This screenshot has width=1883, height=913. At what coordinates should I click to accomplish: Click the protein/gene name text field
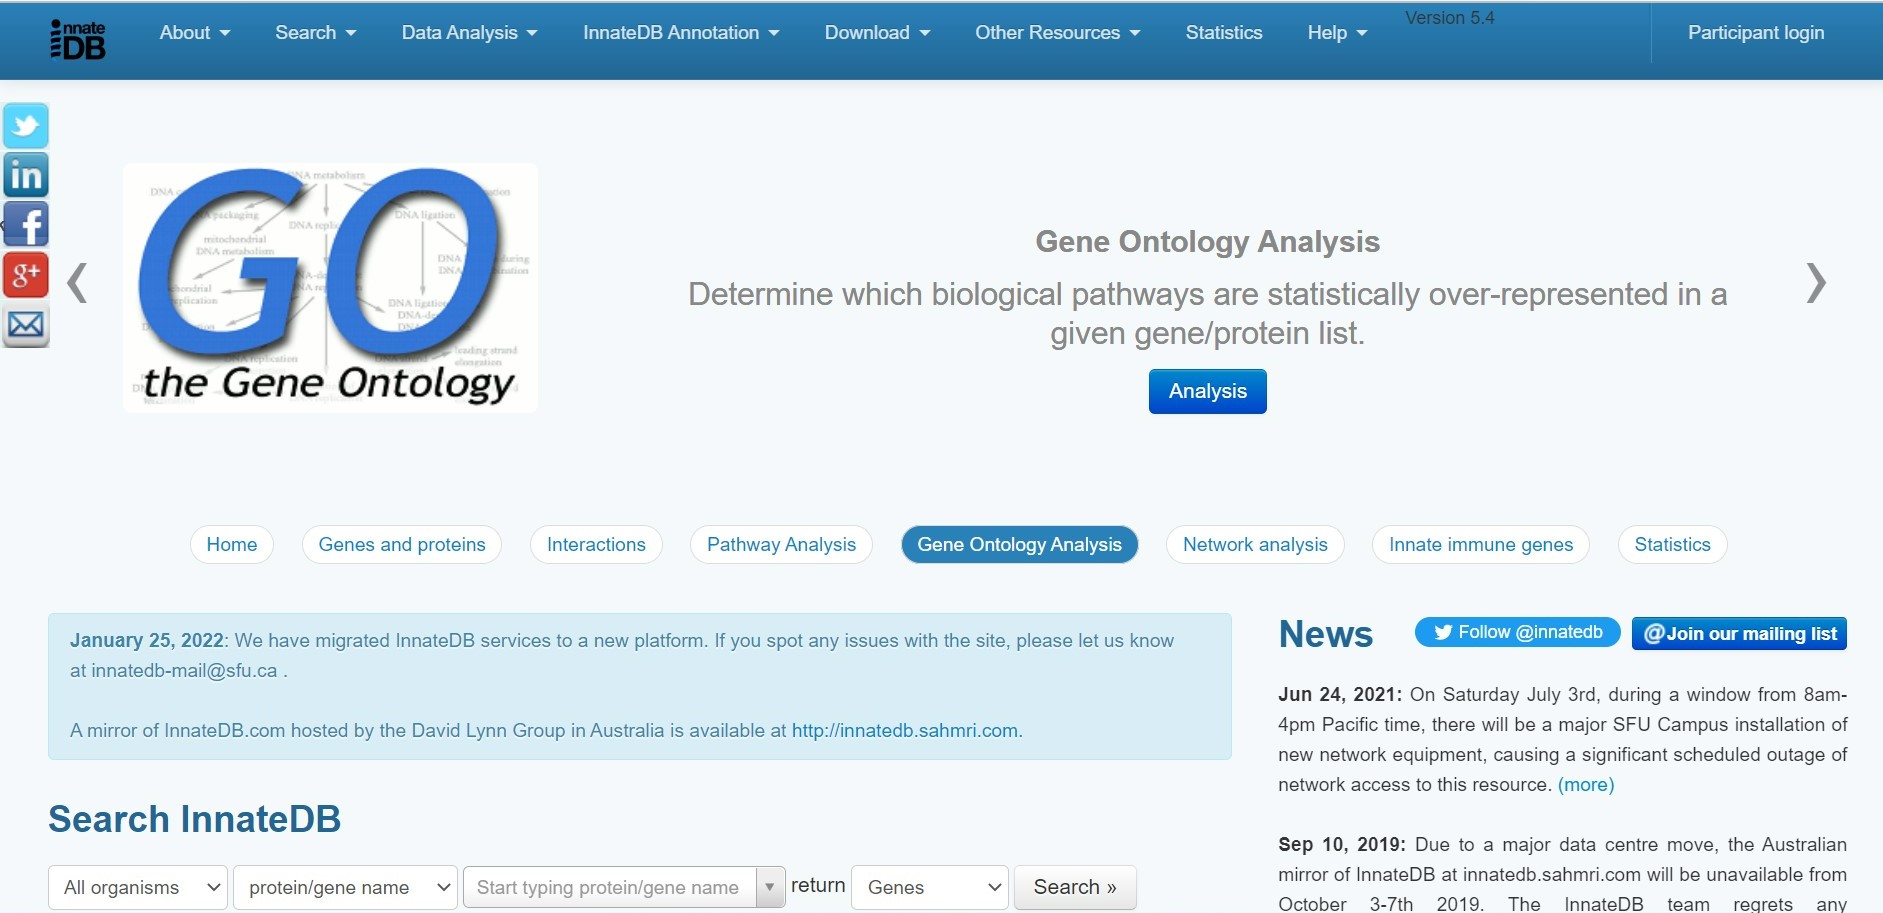[610, 887]
